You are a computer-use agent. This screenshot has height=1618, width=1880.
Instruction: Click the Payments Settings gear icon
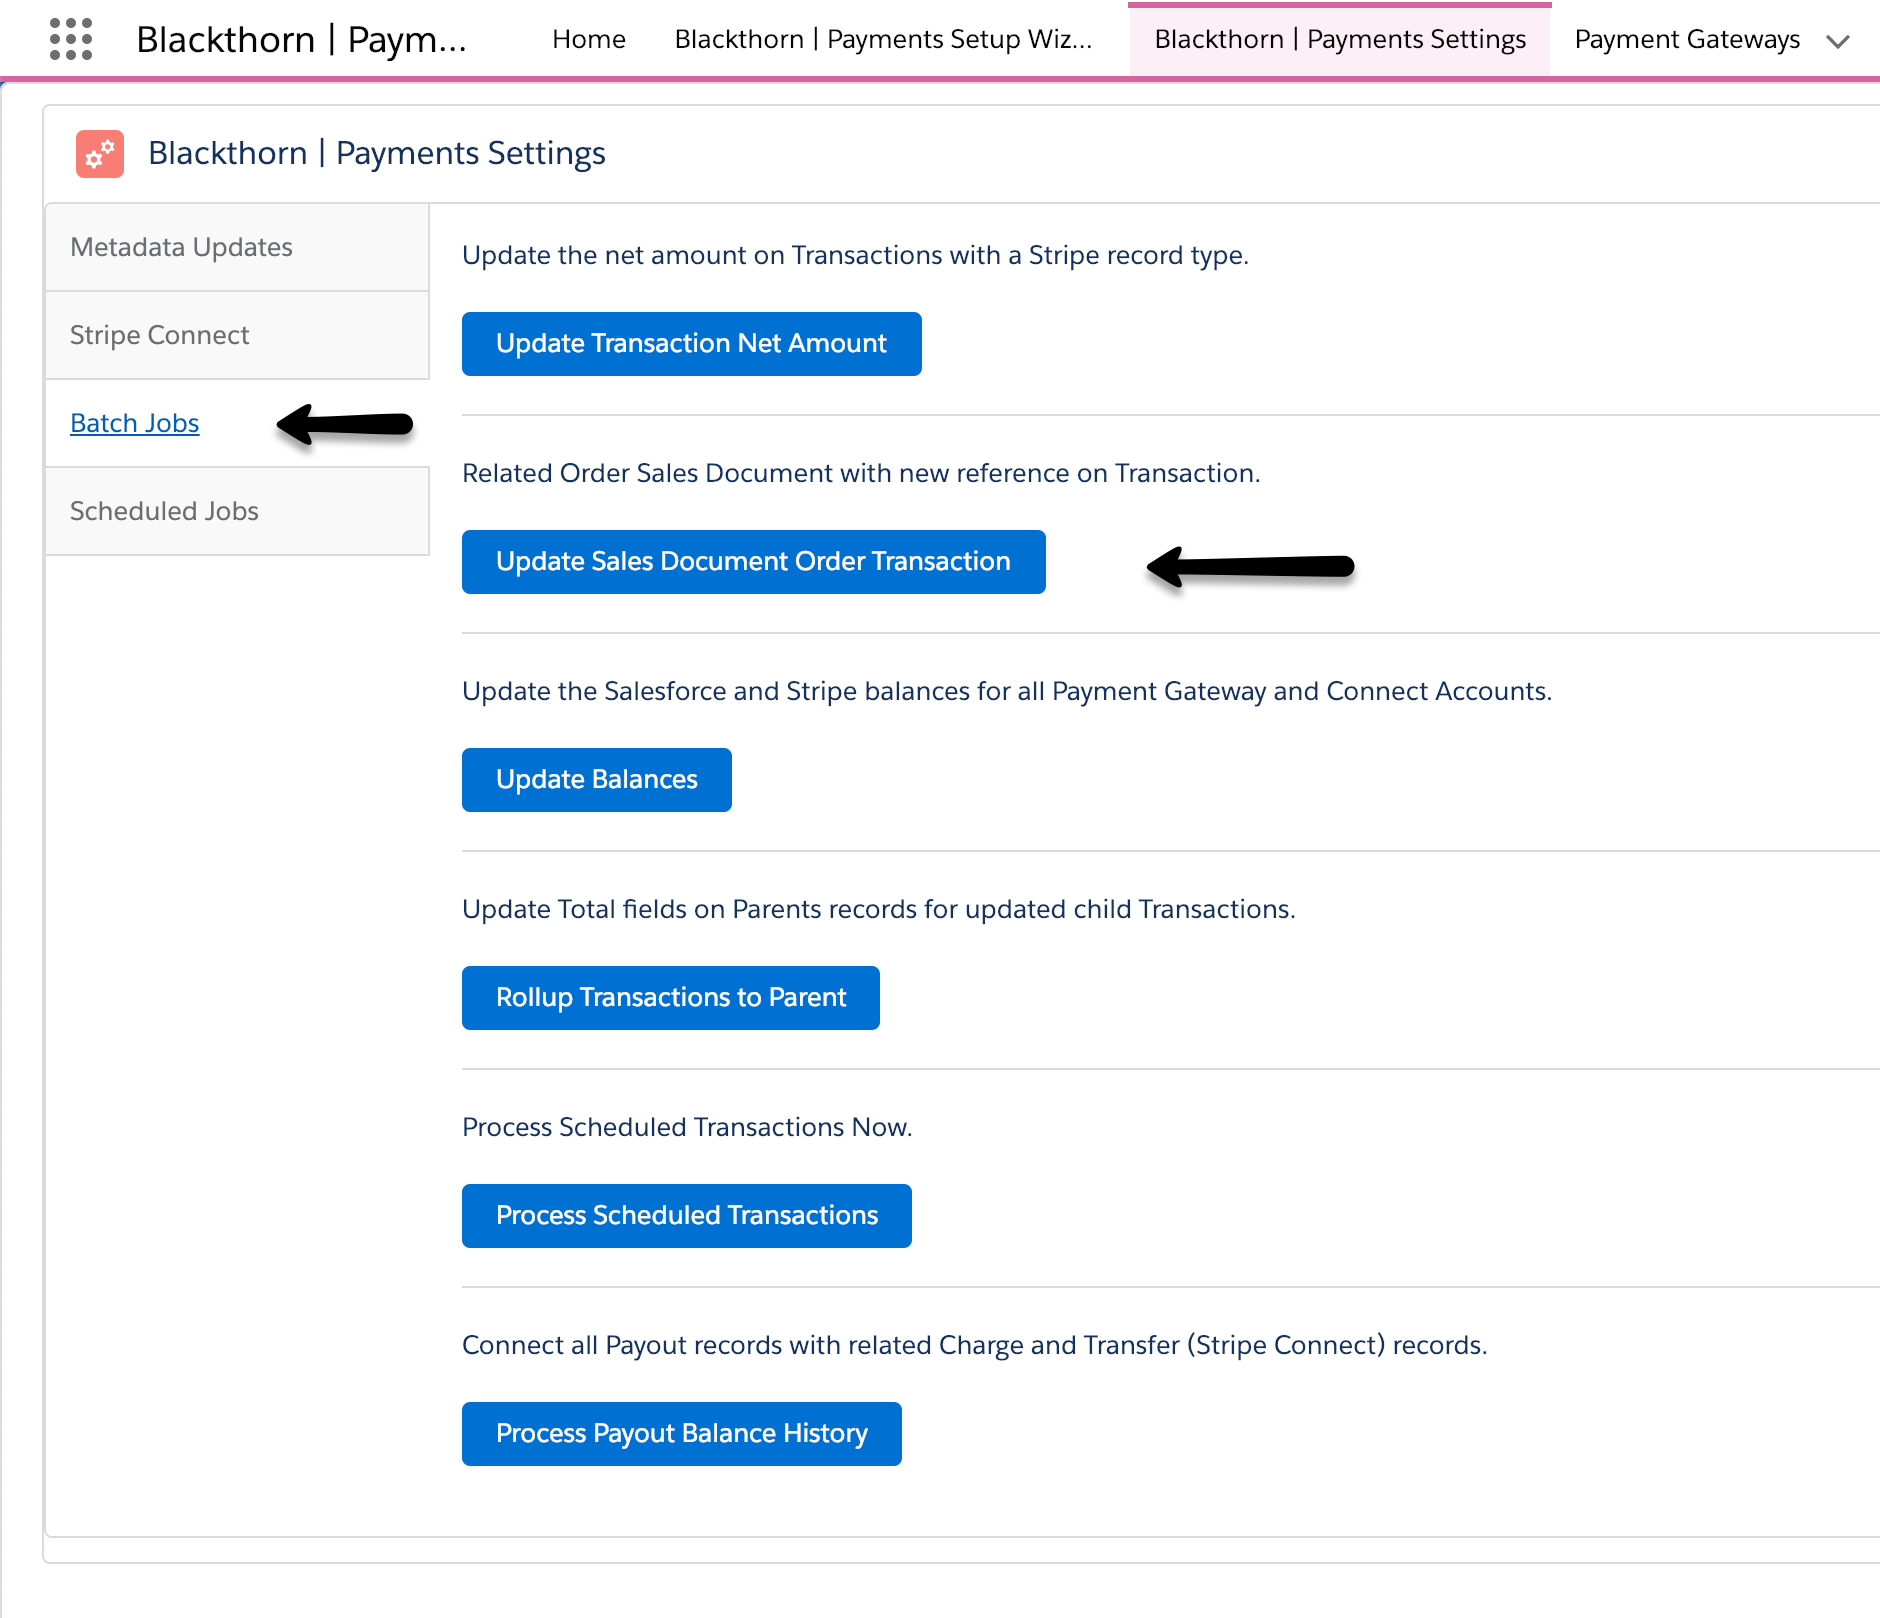(x=100, y=154)
